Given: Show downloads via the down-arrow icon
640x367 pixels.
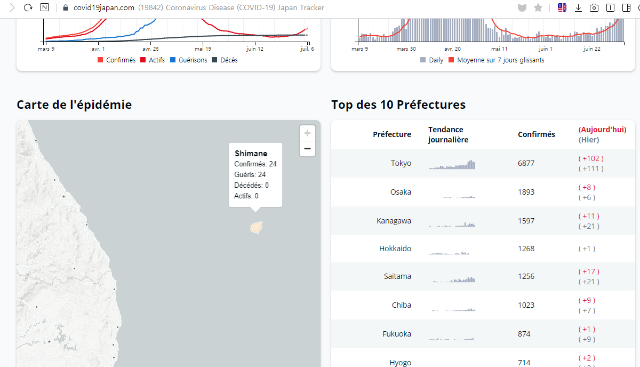Looking at the screenshot, I should pyautogui.click(x=578, y=7).
